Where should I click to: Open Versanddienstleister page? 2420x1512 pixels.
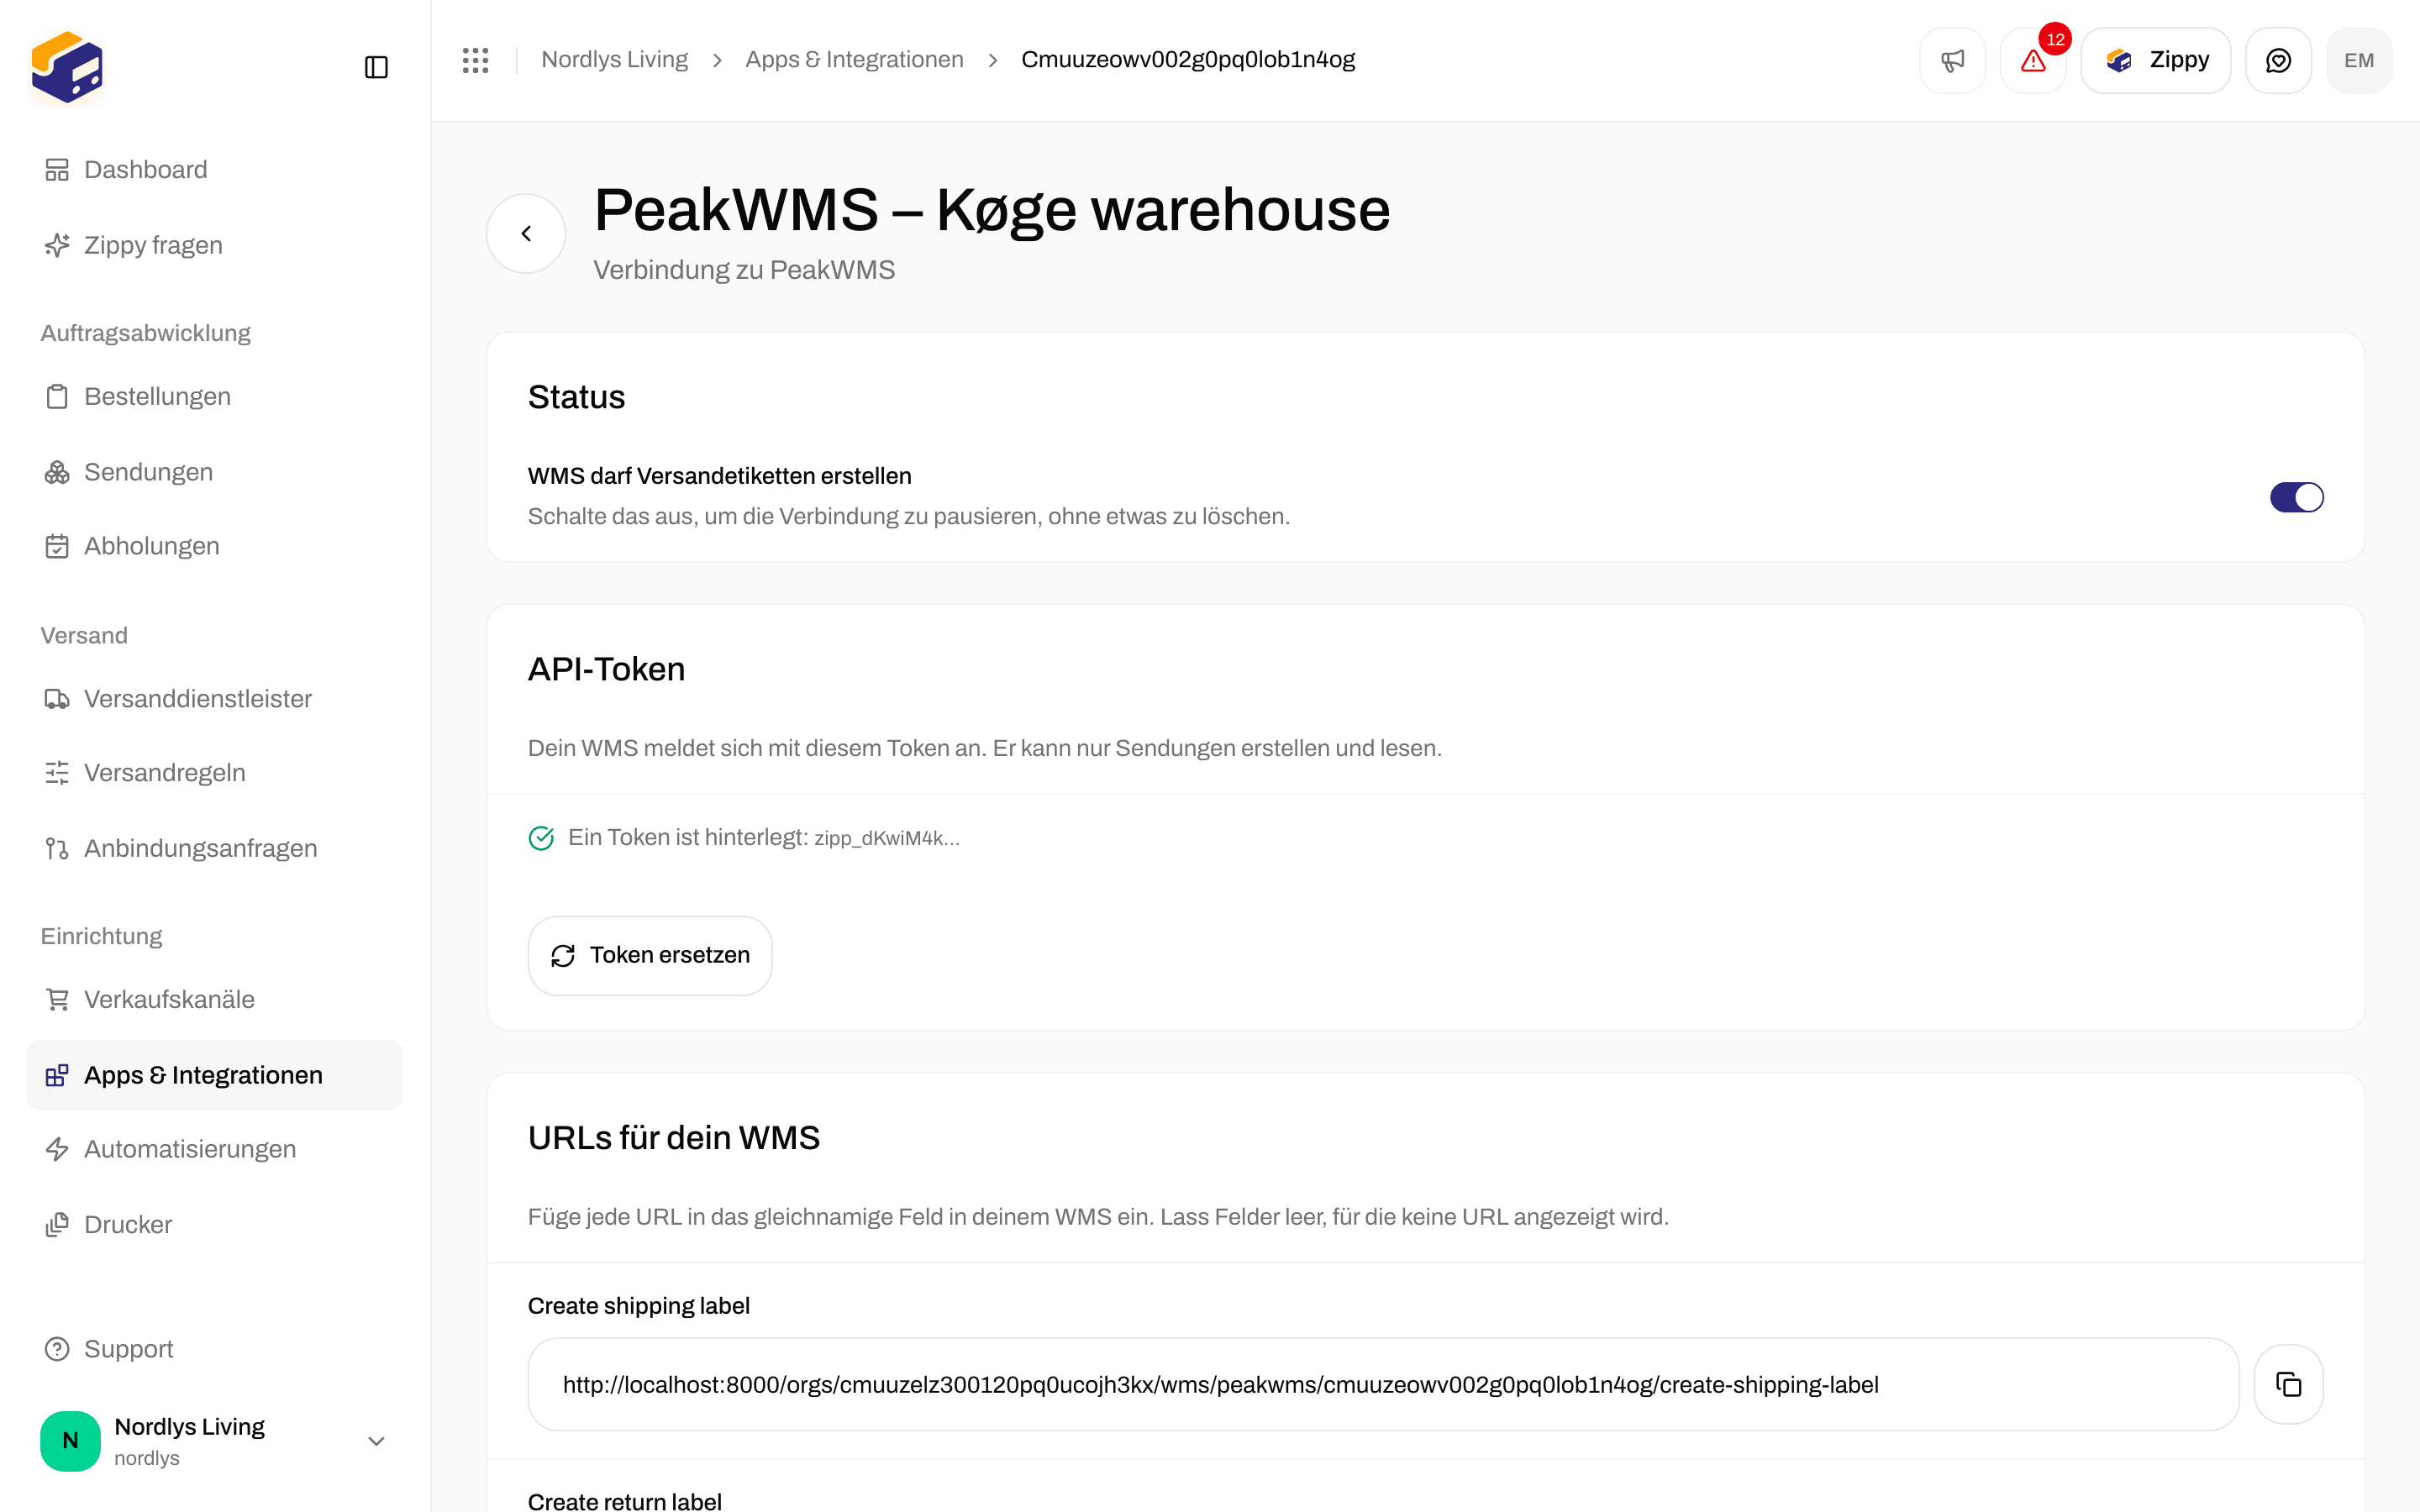tap(215, 698)
